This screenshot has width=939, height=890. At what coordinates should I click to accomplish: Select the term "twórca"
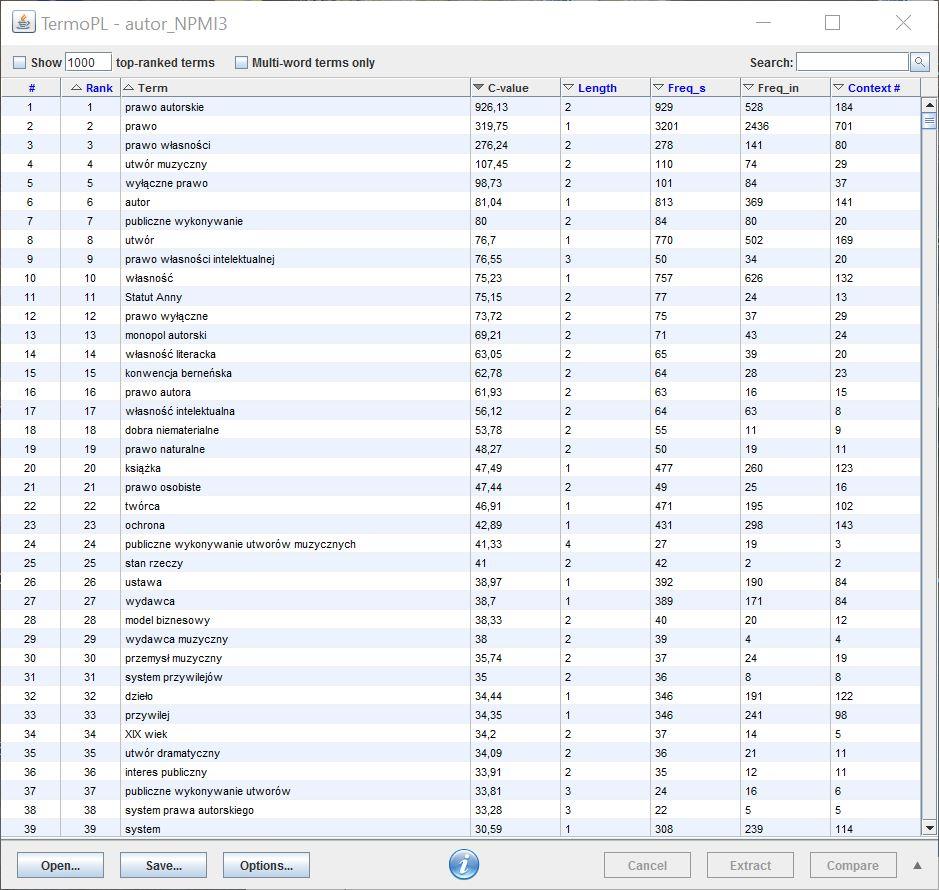(142, 506)
